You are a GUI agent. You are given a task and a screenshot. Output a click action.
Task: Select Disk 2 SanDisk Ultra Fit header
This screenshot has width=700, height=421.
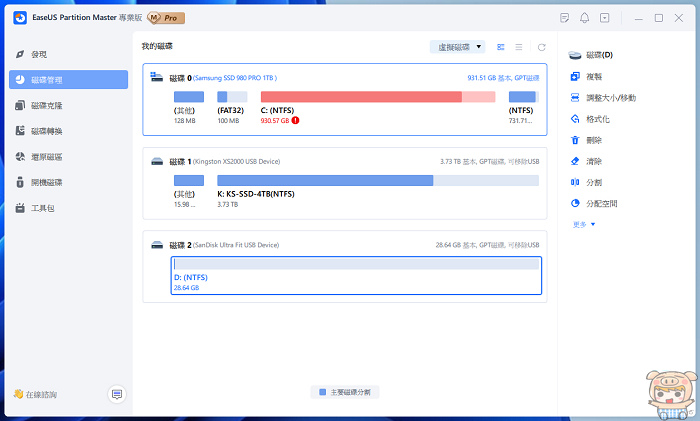(224, 245)
